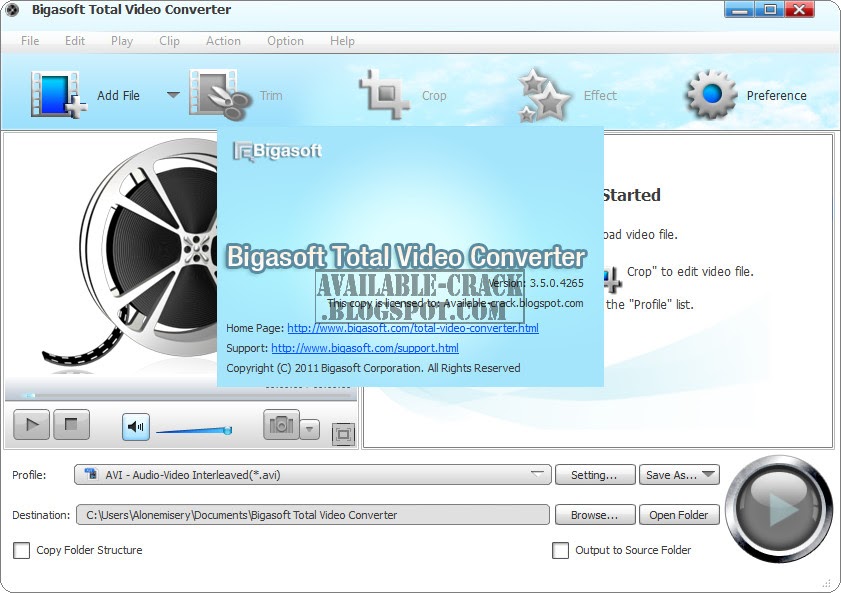
Task: Click the Effect label
Action: (600, 95)
